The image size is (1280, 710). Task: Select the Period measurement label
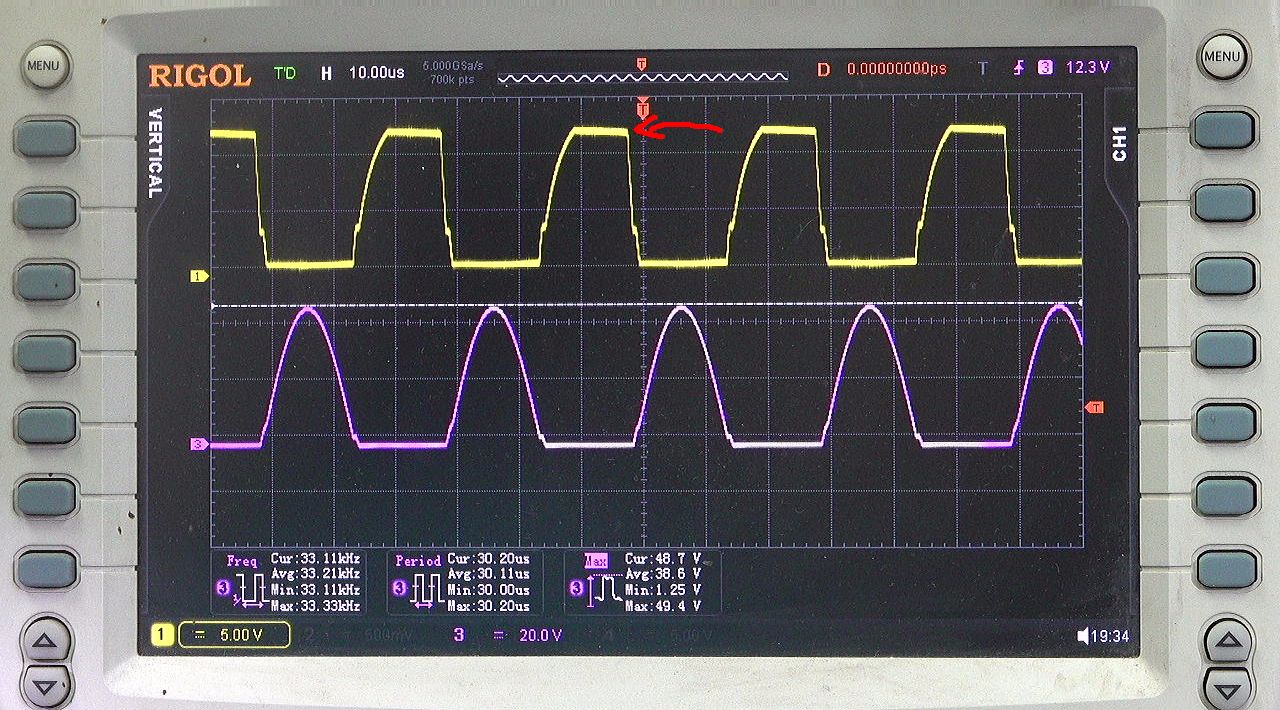coord(418,561)
